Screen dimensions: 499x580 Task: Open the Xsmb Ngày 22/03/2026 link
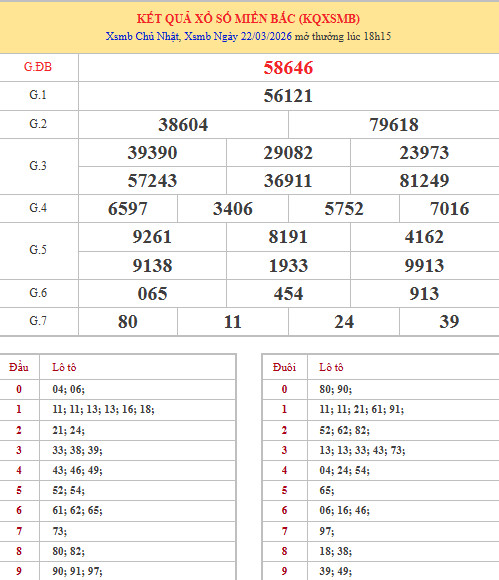coord(238,37)
